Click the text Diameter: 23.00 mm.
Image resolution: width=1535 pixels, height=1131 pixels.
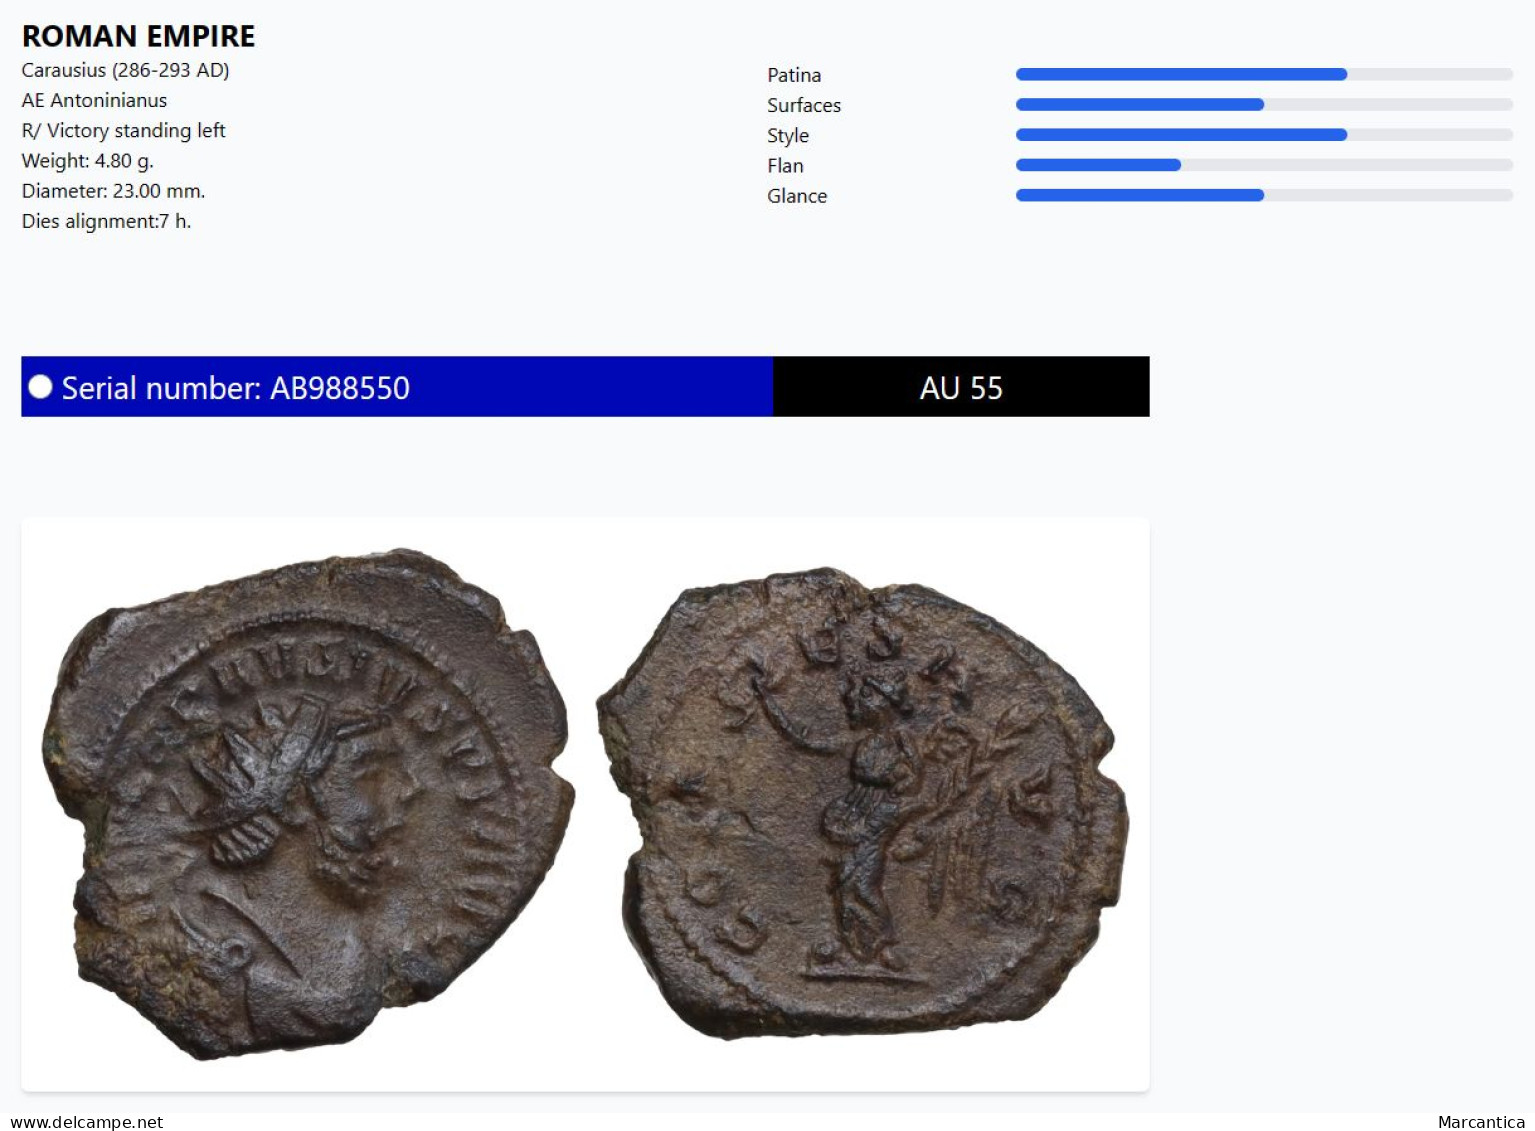coord(114,191)
